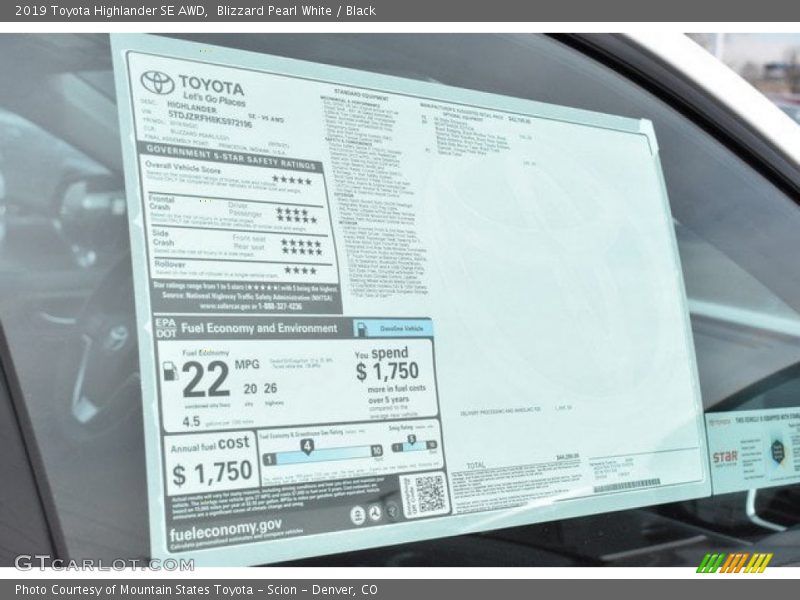Click the 'Side Crash' label
This screenshot has width=800, height=600.
(x=163, y=238)
